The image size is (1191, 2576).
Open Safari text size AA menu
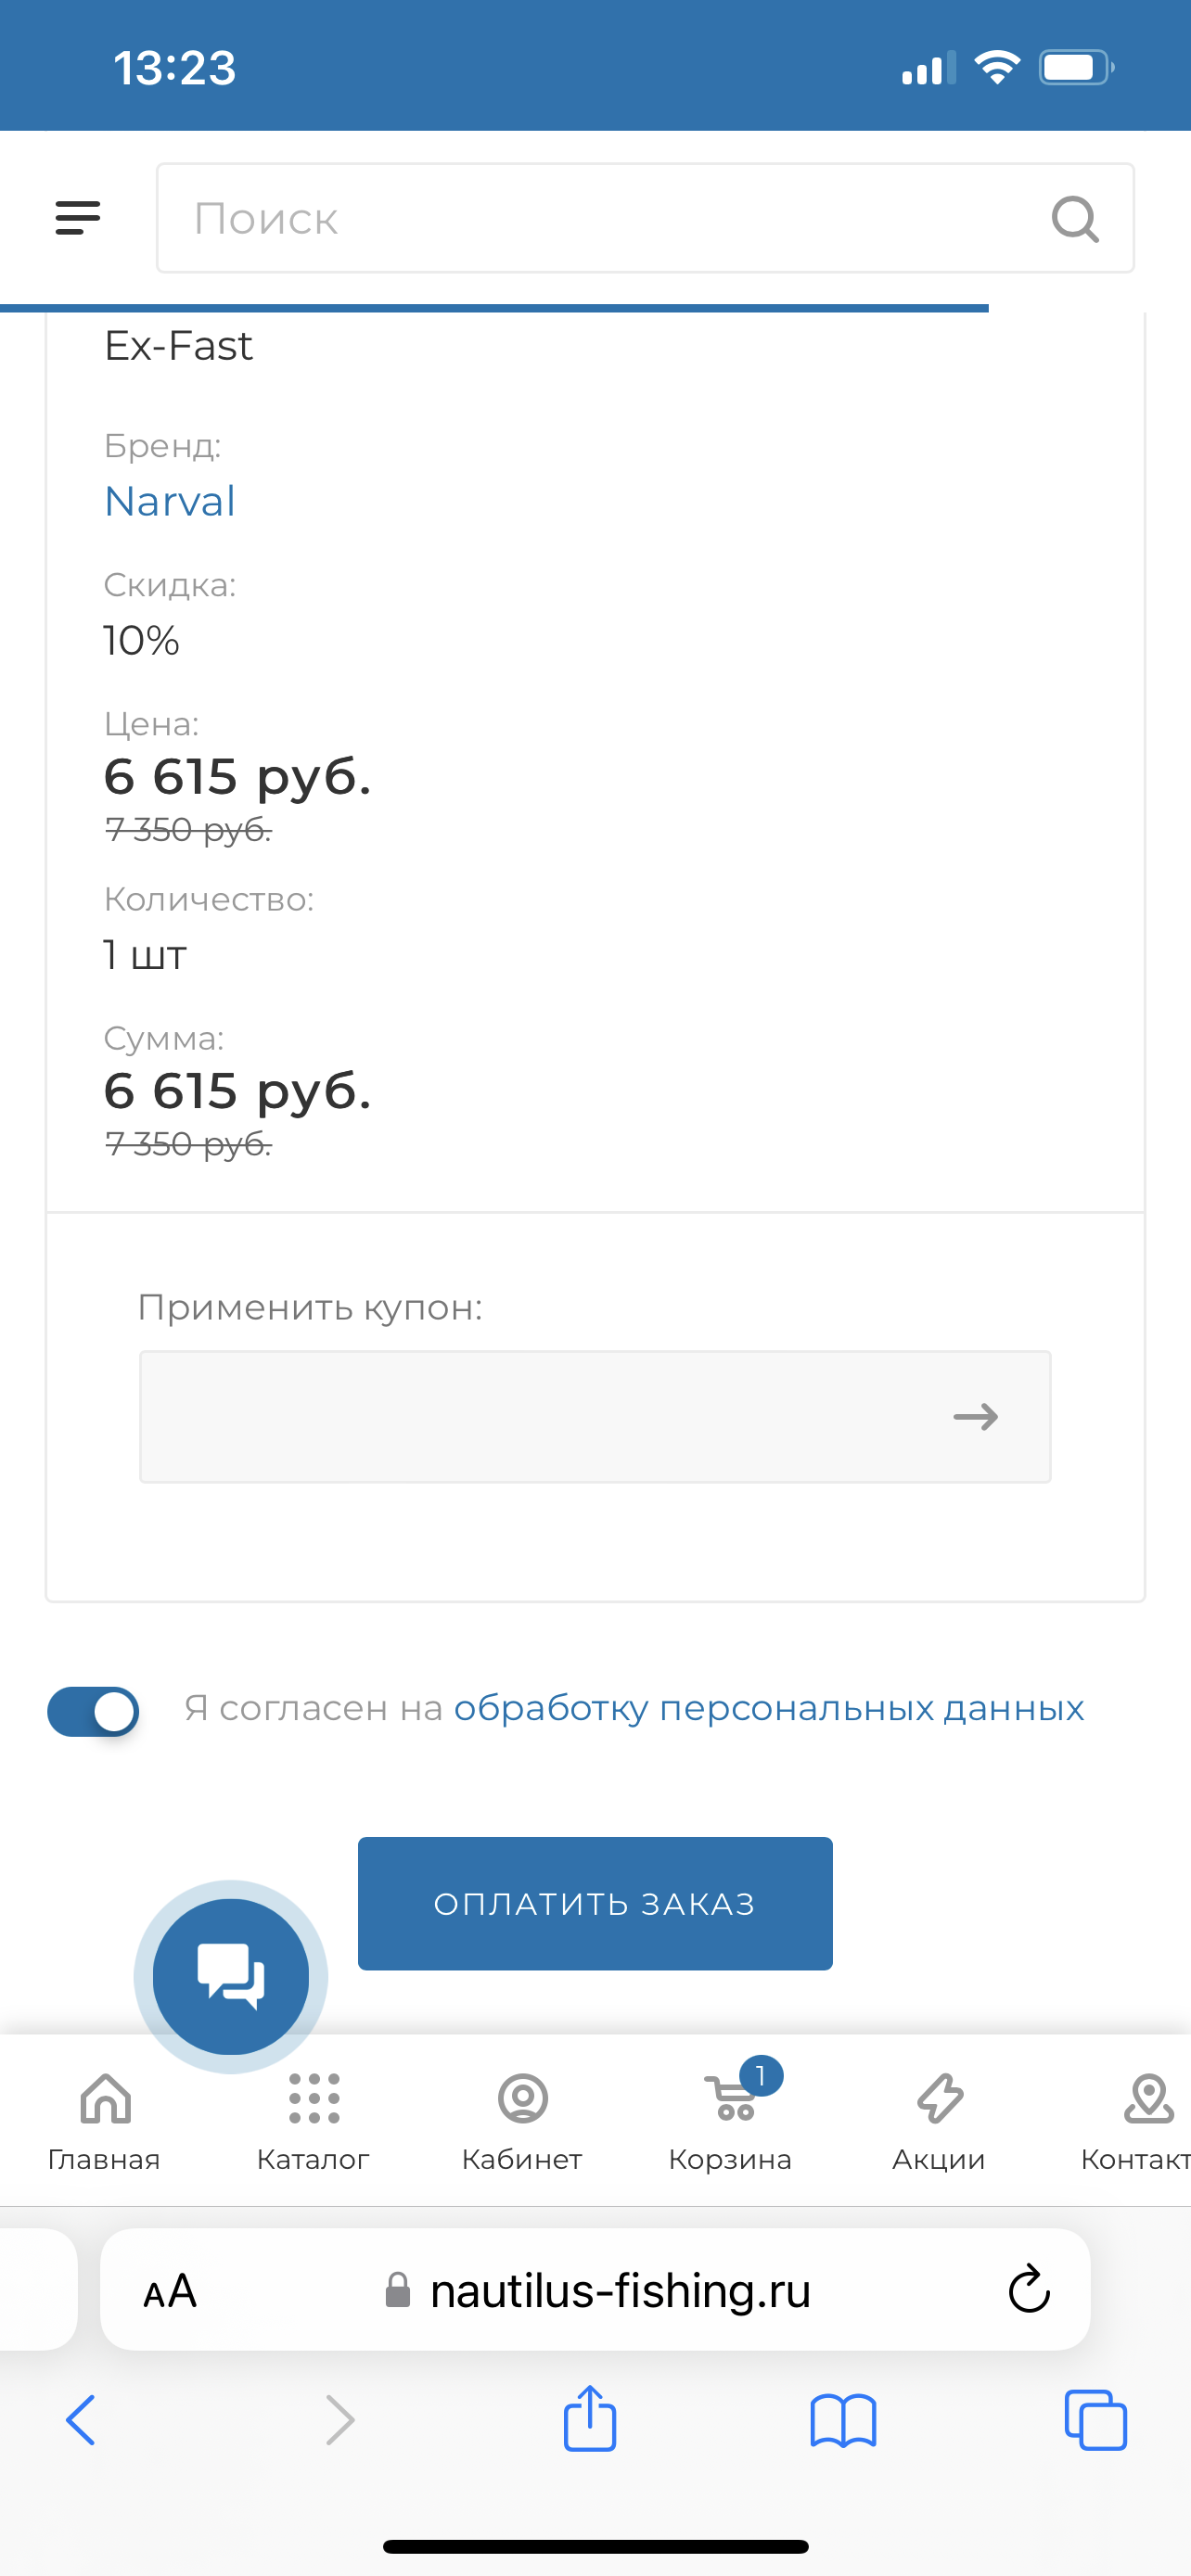(170, 2290)
